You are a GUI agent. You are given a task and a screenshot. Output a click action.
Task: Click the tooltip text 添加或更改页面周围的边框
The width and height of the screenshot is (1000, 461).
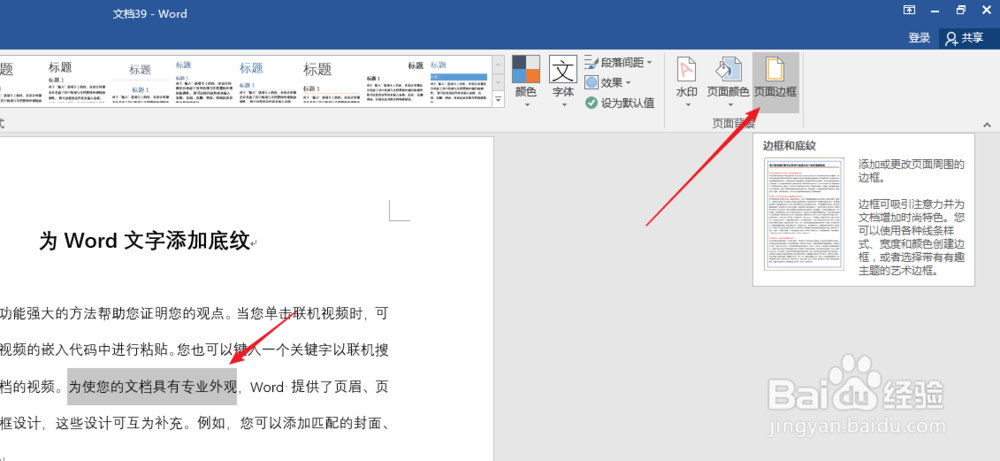click(911, 171)
